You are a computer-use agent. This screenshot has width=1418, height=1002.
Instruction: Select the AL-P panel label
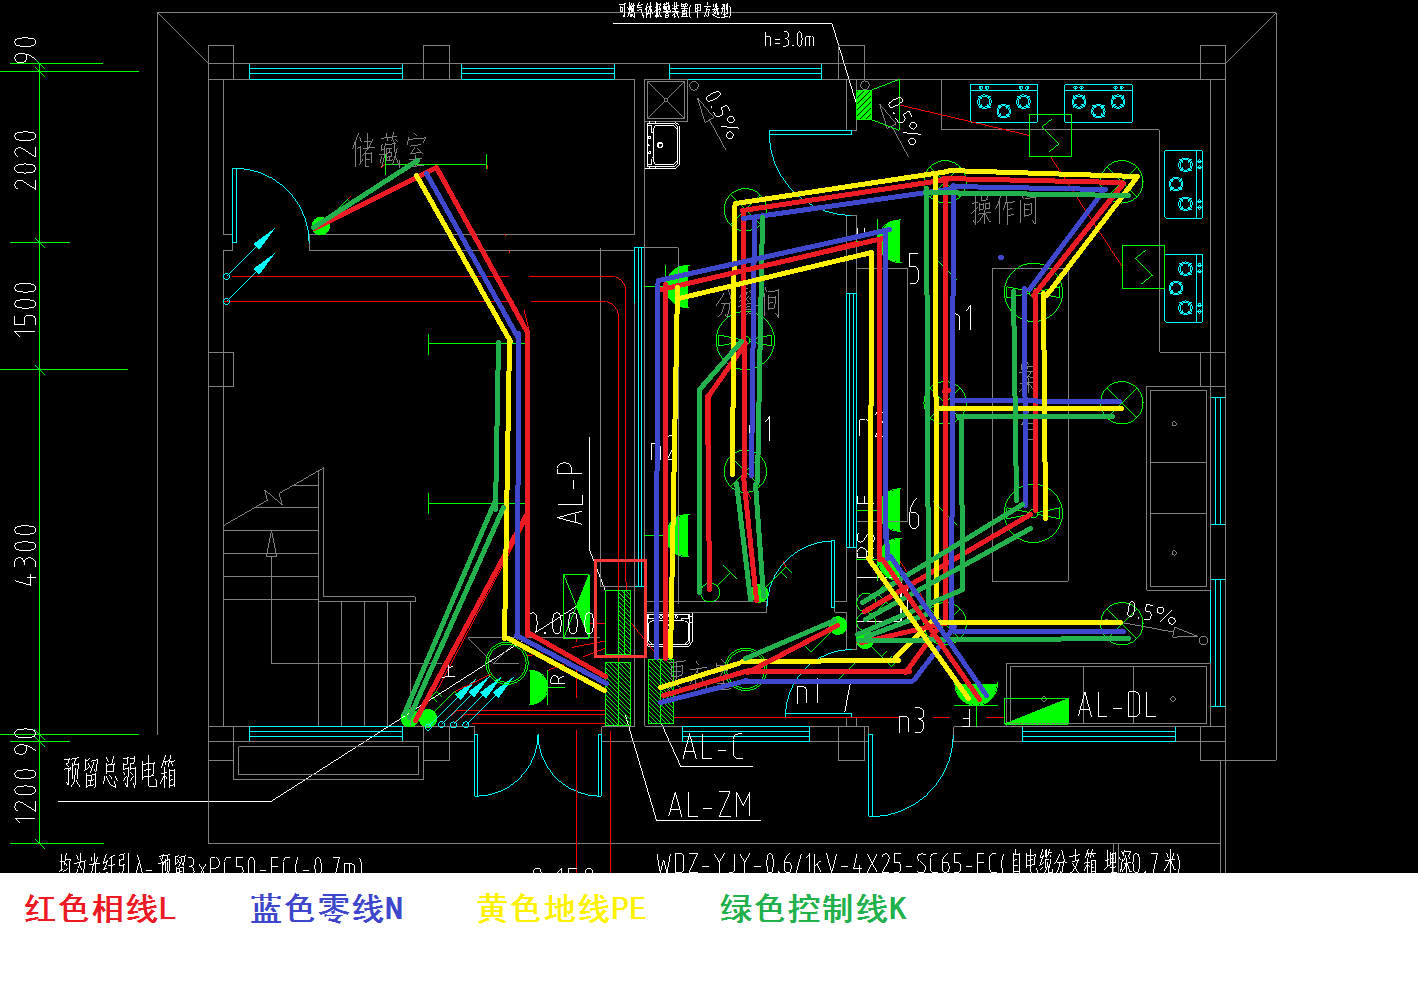pyautogui.click(x=570, y=492)
